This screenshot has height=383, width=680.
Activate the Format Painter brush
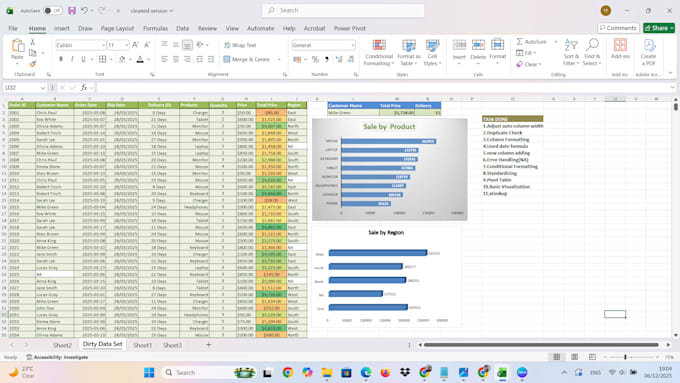click(x=33, y=64)
